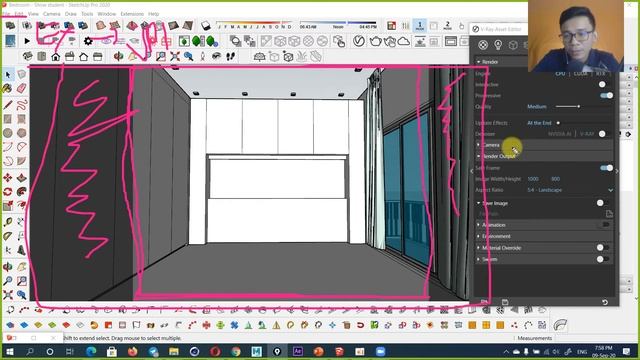Open Materials category in V-Ray Asset Editor

click(x=483, y=45)
